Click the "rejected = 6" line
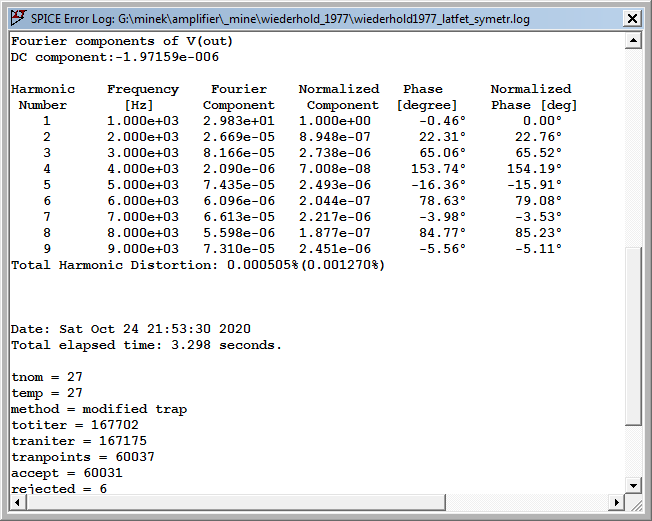652x521 pixels. (x=59, y=489)
